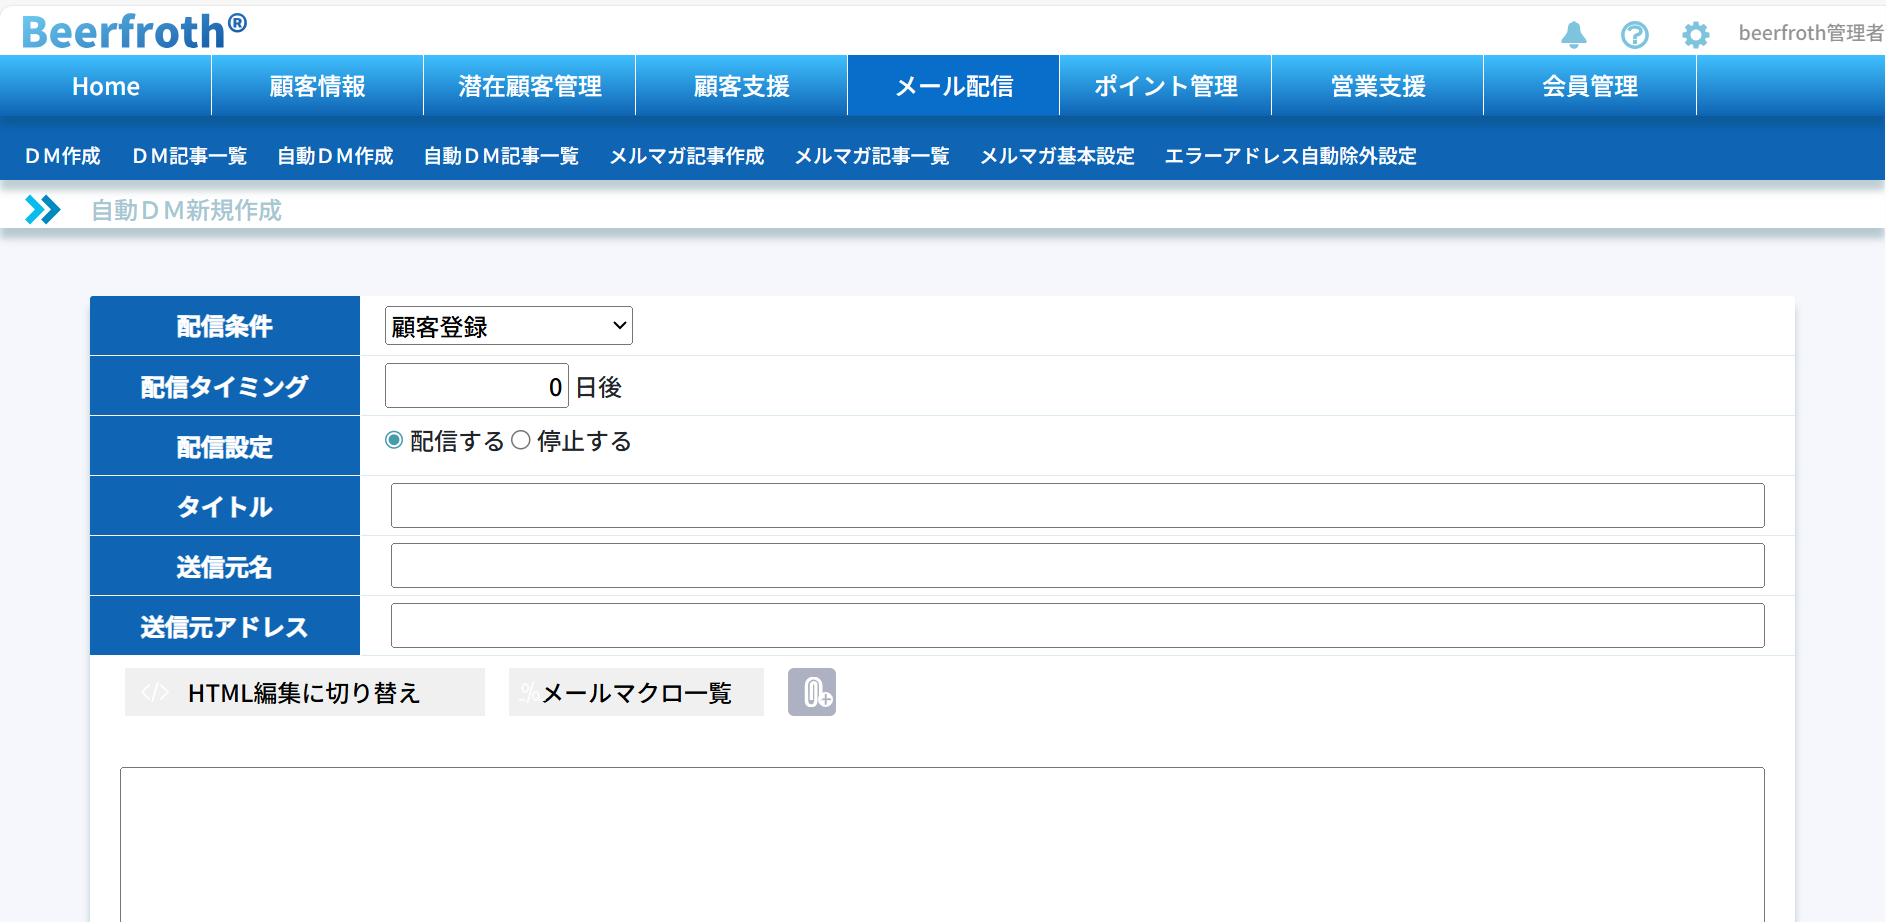Open エラーアドレス自動除外設定 submenu
1886x922 pixels.
(1290, 156)
